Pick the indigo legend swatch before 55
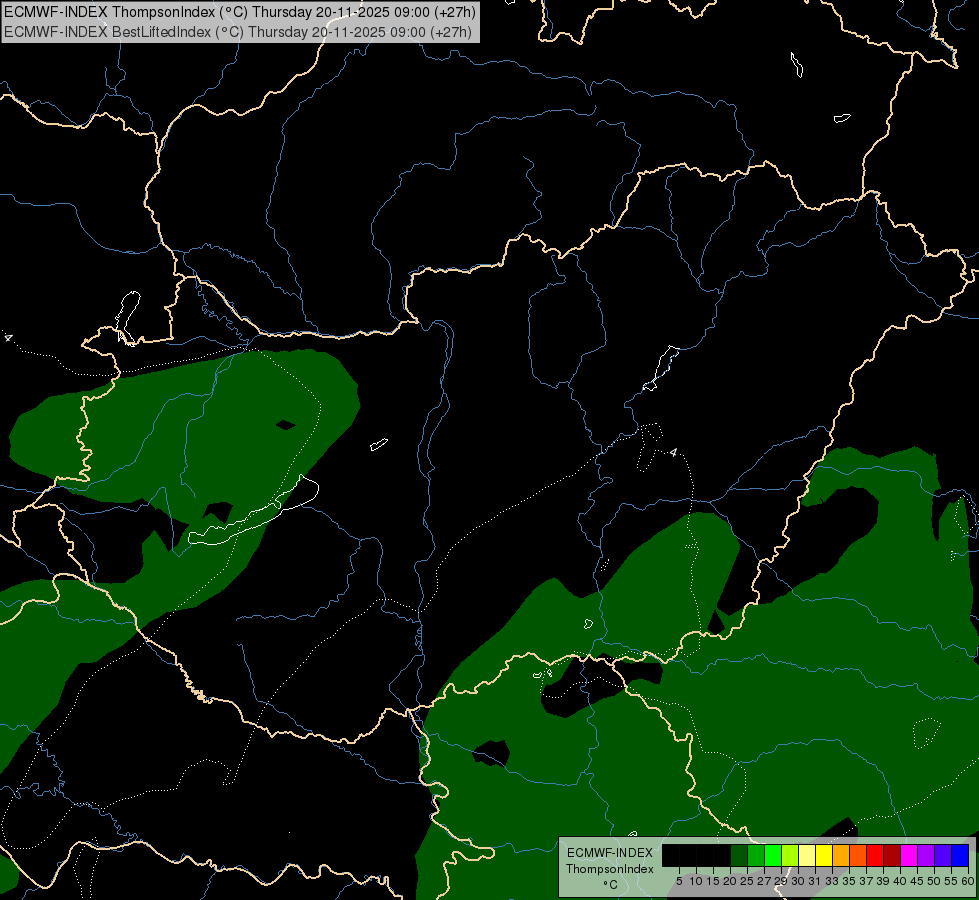 pyautogui.click(x=943, y=855)
